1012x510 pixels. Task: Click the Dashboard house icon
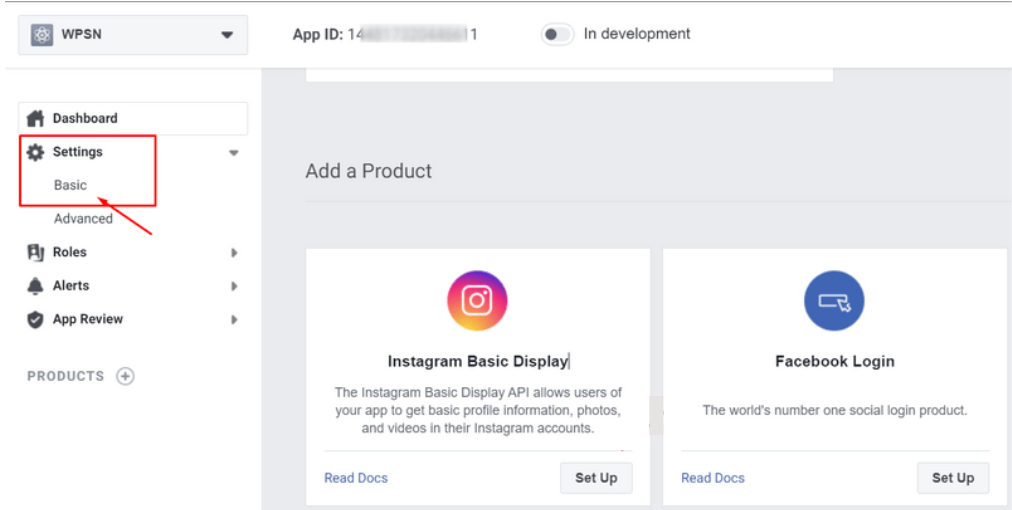pos(36,119)
